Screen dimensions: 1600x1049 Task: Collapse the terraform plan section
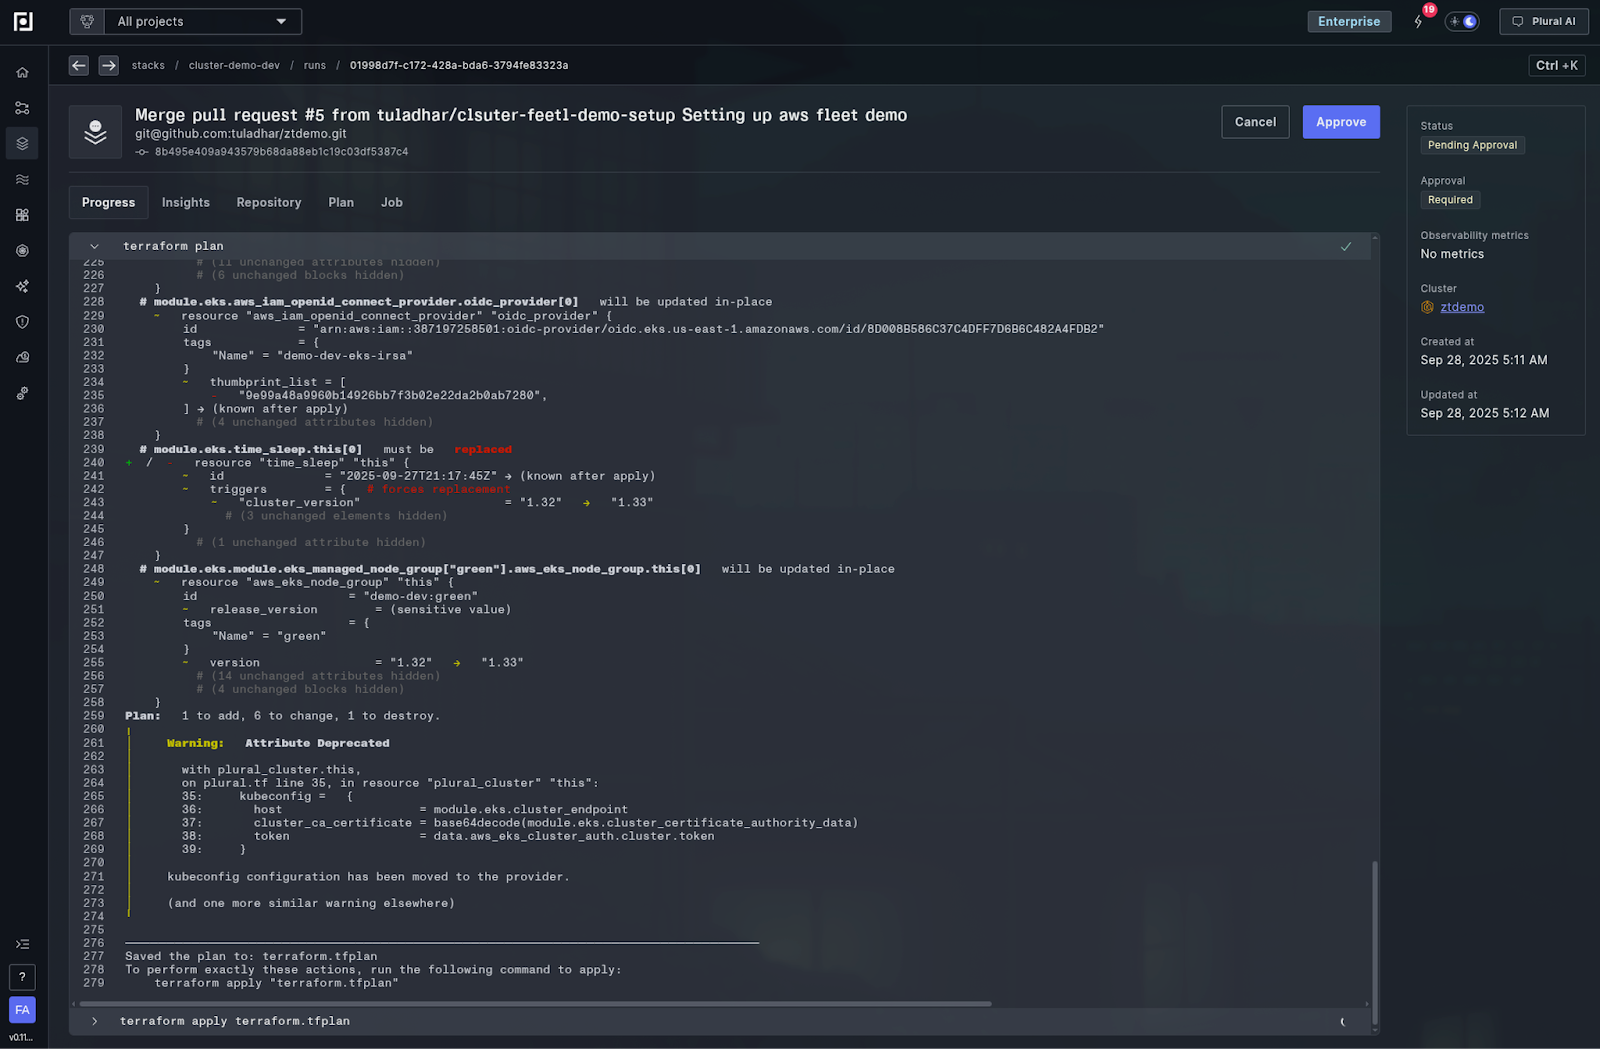pos(94,246)
